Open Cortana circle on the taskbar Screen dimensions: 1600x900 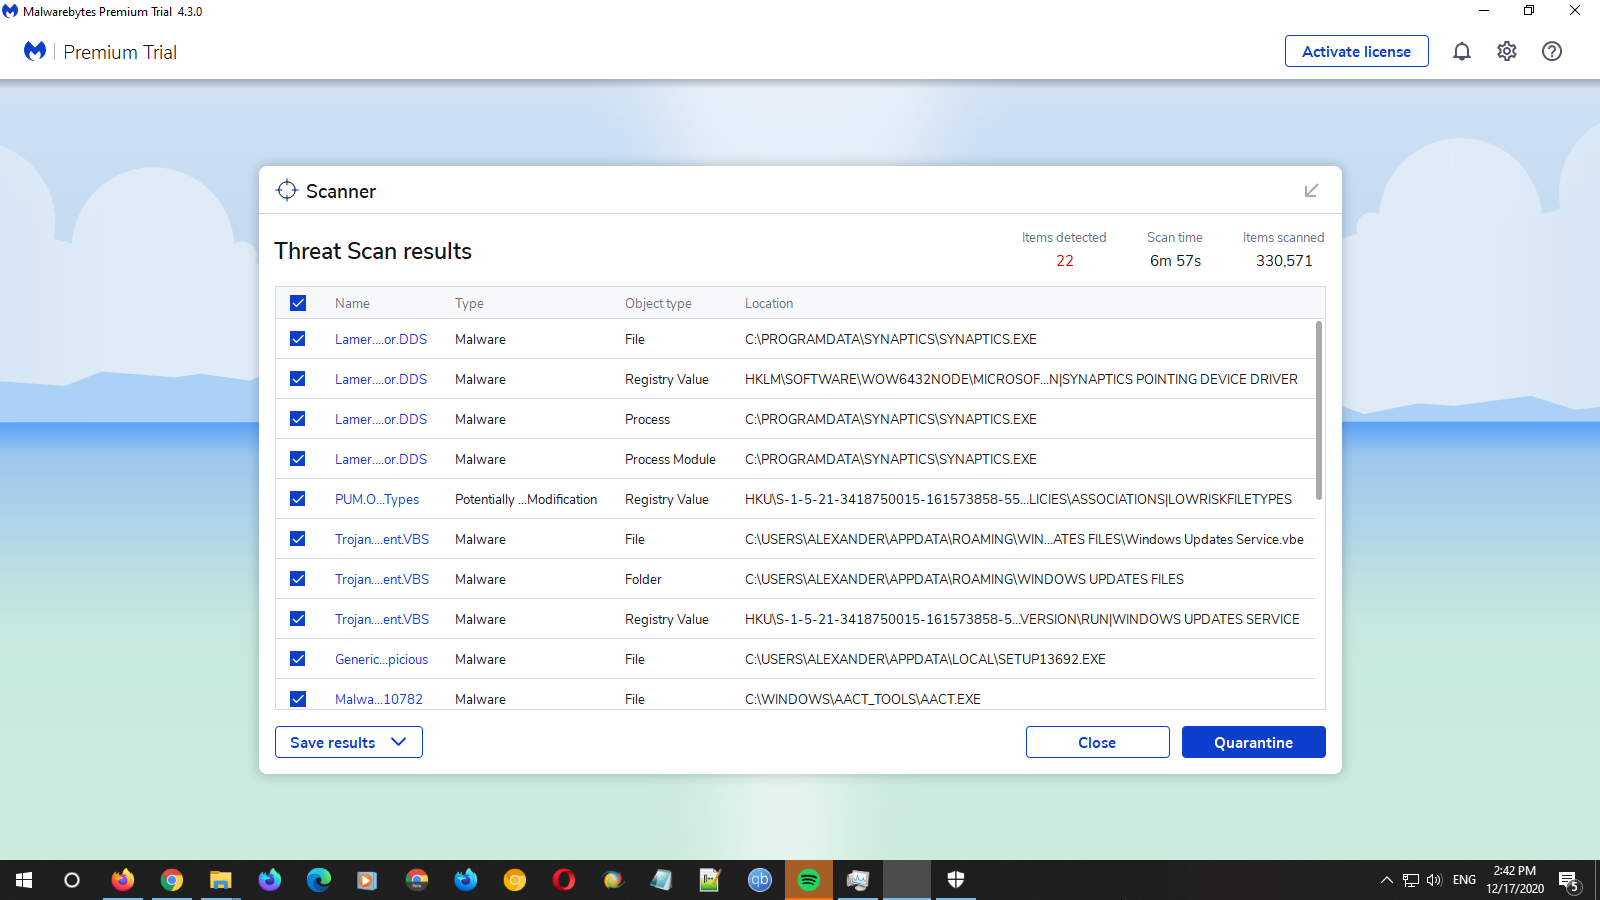coord(72,880)
